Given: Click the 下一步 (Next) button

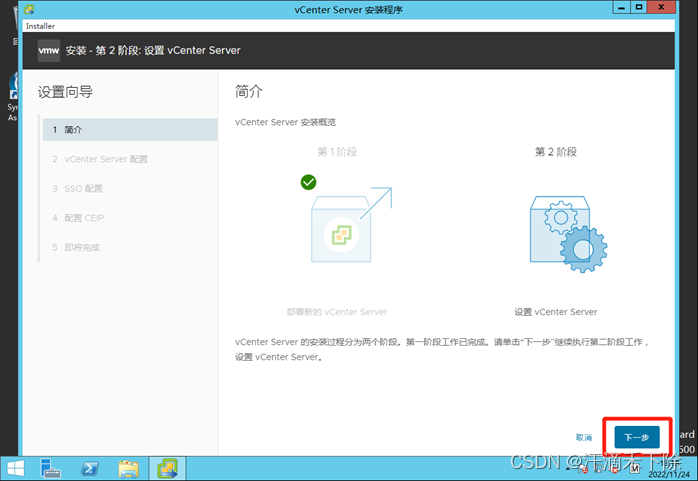Looking at the screenshot, I should pyautogui.click(x=637, y=437).
